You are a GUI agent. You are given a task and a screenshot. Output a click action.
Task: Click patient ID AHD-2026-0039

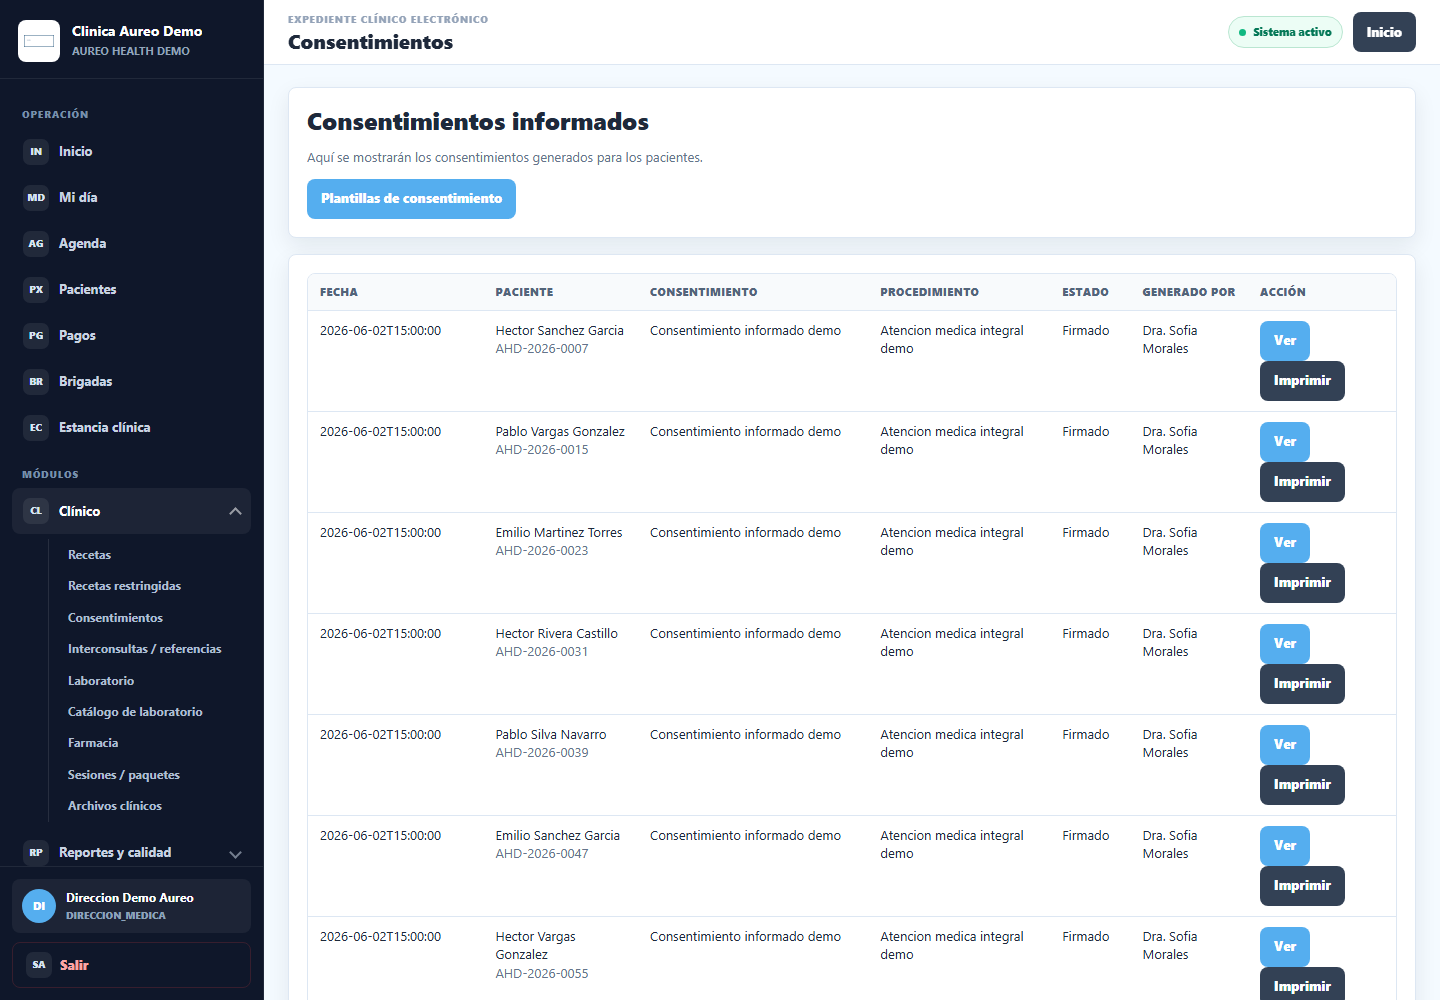click(x=542, y=753)
